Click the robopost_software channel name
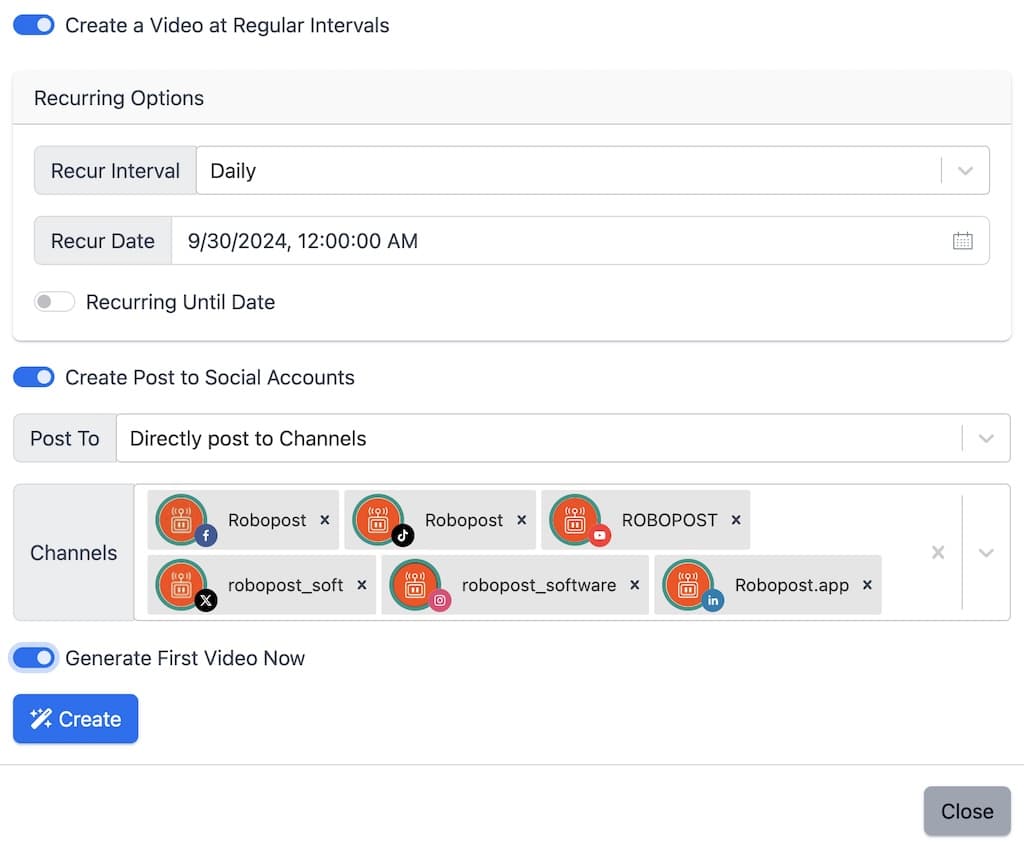Screen dimensions: 1024x846 [539, 585]
